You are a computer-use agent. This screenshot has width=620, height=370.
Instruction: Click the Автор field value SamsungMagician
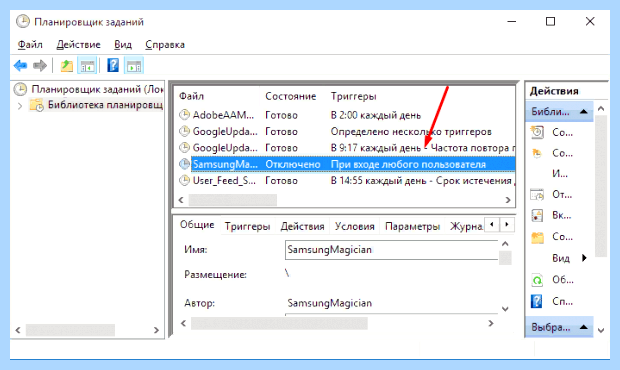click(329, 303)
